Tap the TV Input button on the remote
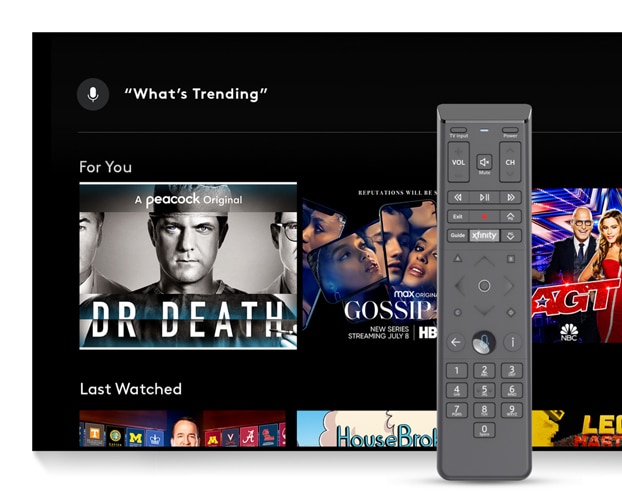Screen dimensions: 622x492 (459, 130)
